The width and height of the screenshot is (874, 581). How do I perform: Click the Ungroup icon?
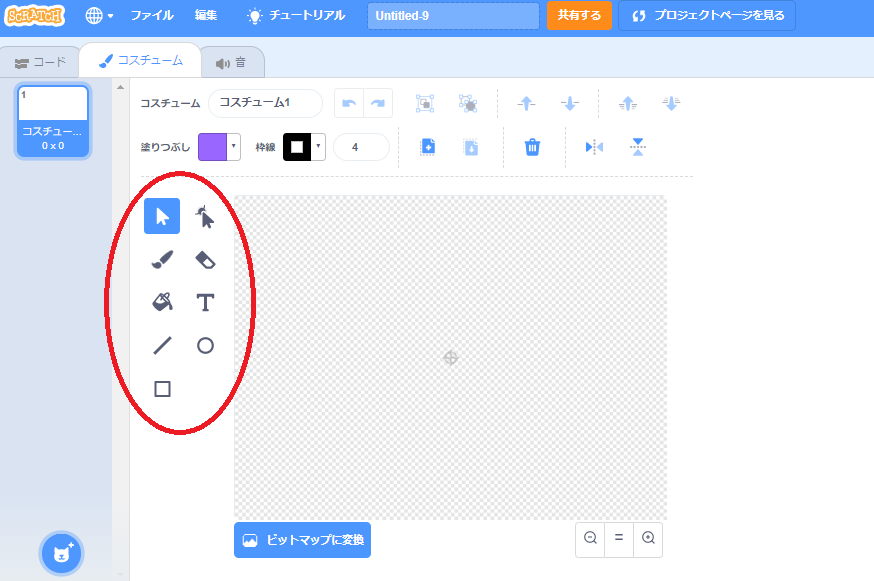pyautogui.click(x=468, y=103)
